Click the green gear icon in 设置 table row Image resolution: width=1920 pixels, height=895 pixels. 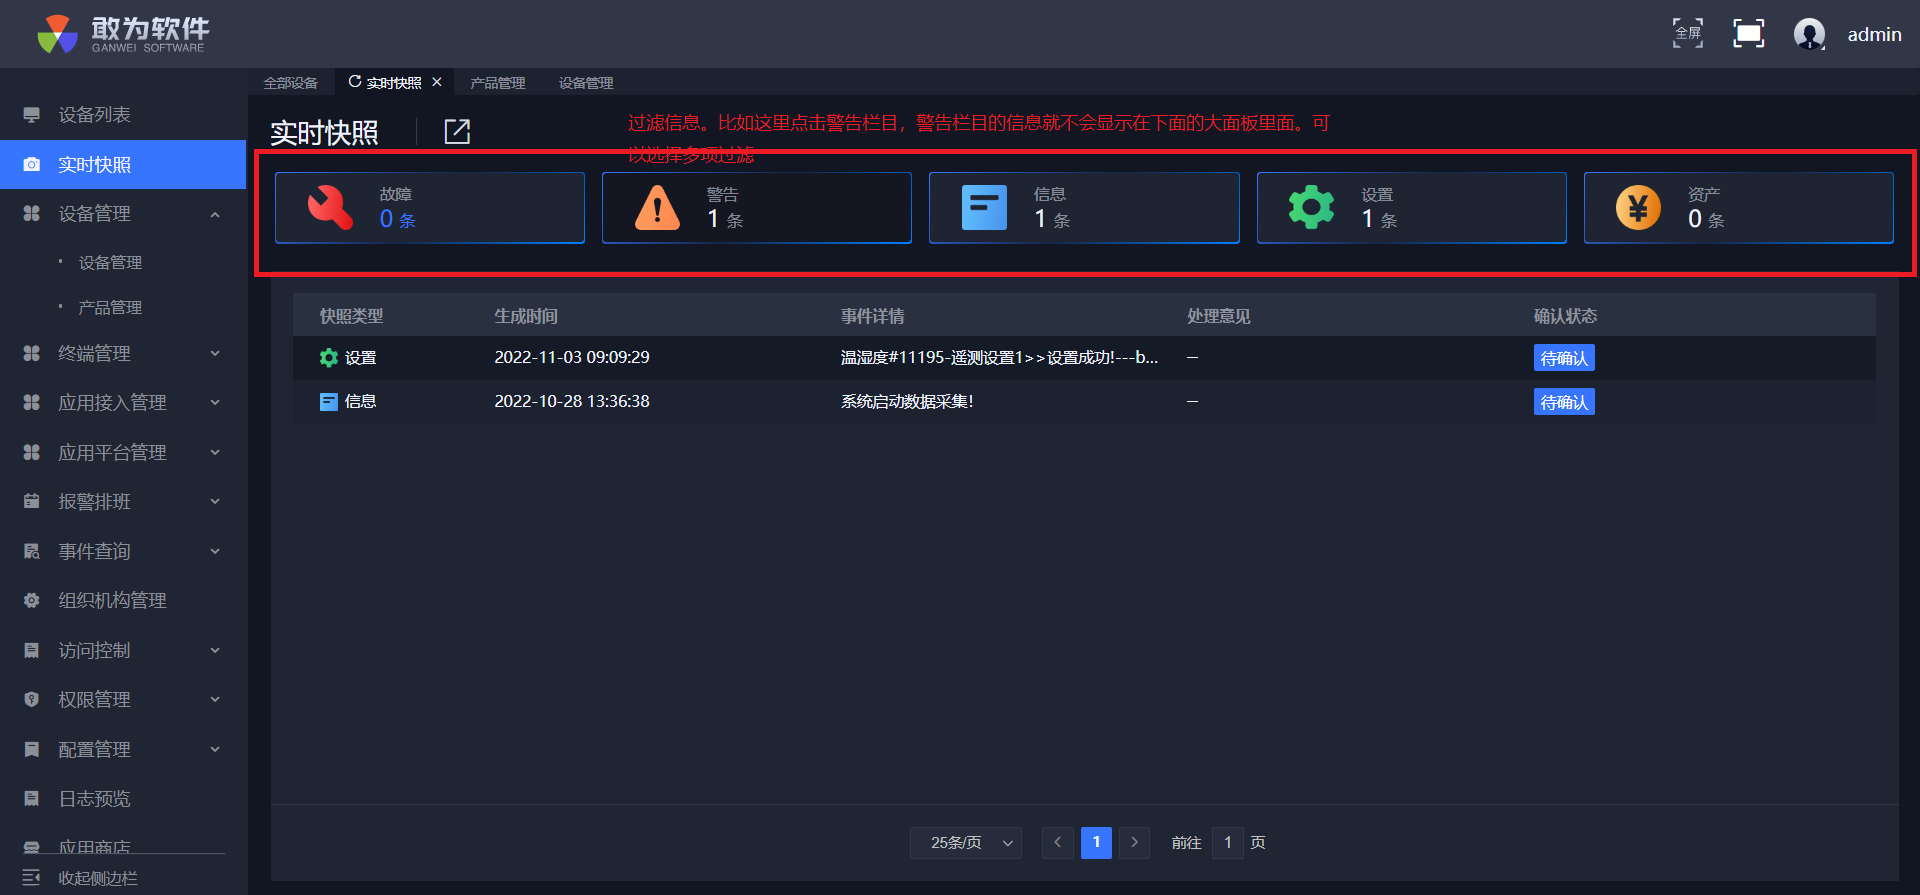[x=328, y=358]
